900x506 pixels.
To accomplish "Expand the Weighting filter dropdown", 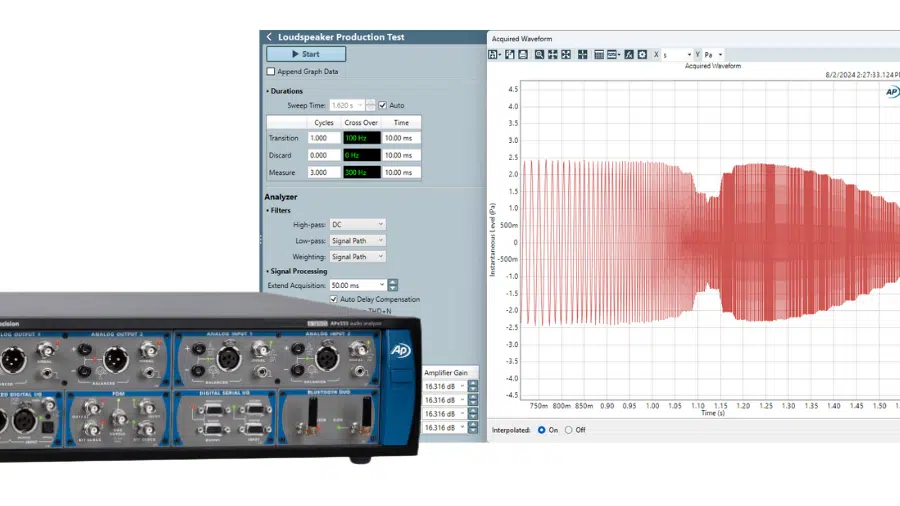I will [357, 257].
